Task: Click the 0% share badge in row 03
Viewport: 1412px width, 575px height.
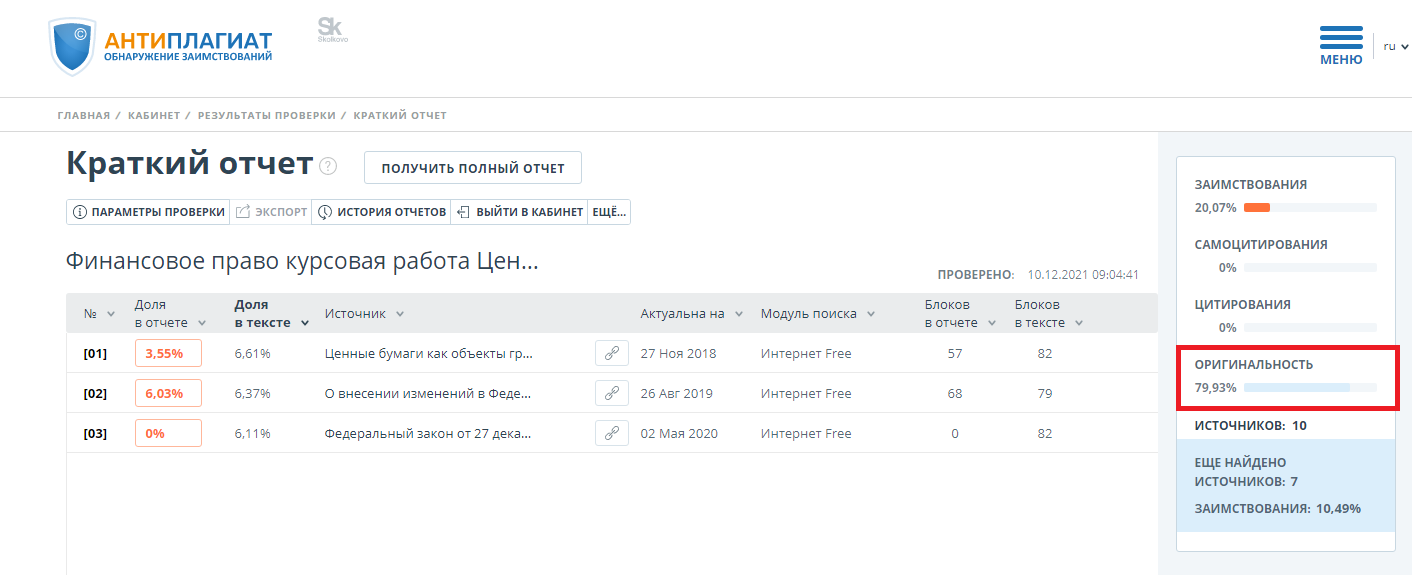Action: [x=168, y=434]
